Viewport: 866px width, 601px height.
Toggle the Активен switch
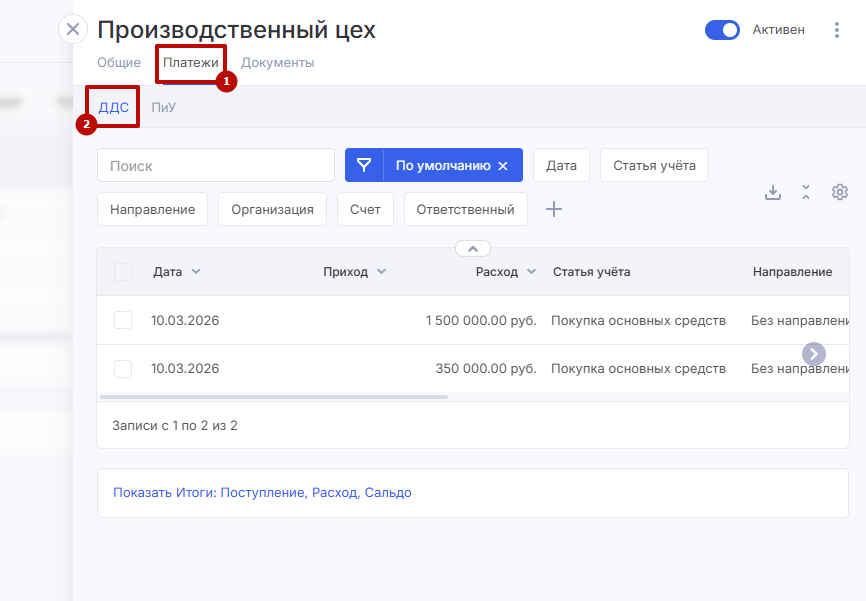pos(722,30)
